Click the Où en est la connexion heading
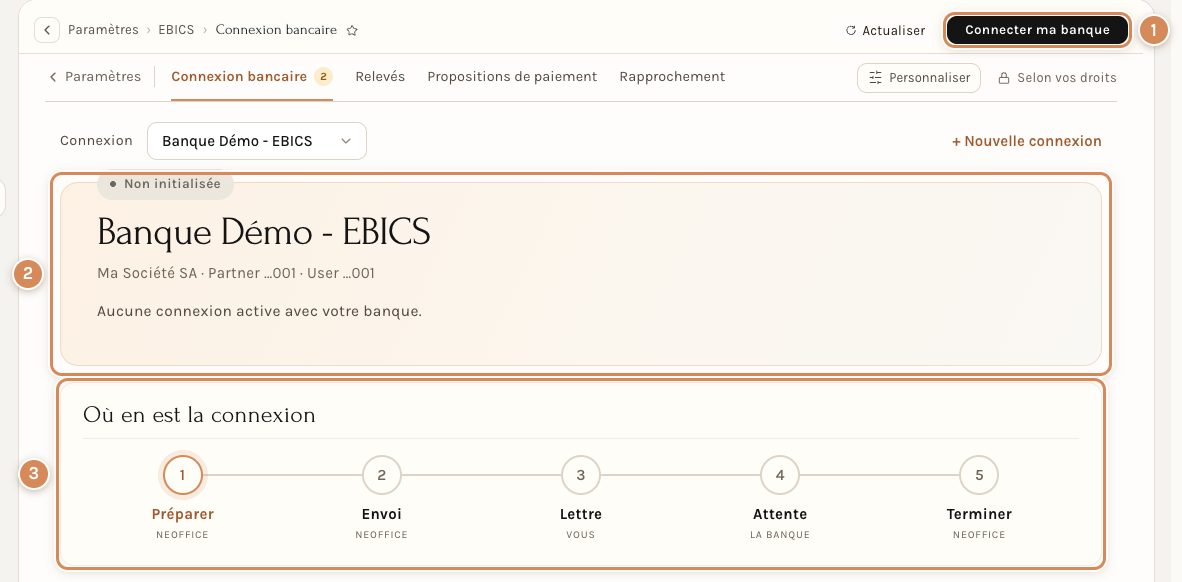This screenshot has width=1182, height=582. coord(199,415)
